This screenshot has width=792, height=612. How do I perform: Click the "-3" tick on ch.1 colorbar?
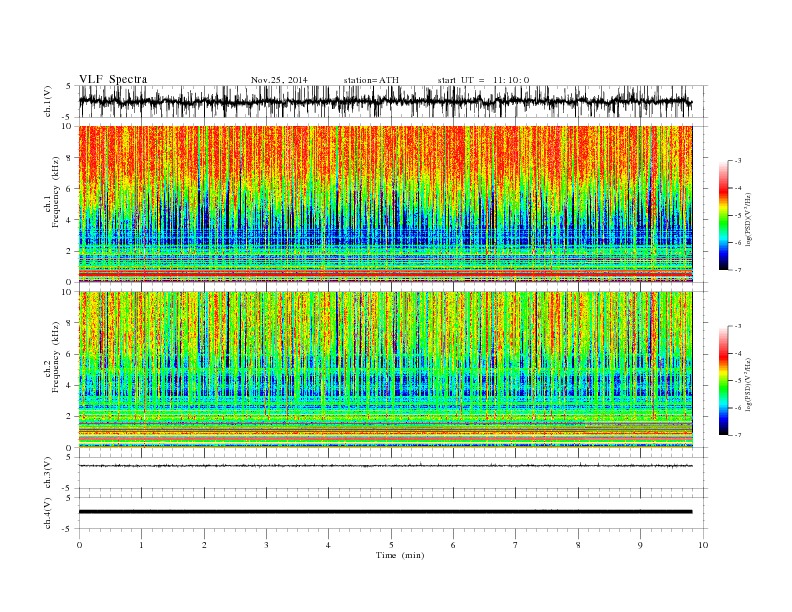[x=737, y=161]
